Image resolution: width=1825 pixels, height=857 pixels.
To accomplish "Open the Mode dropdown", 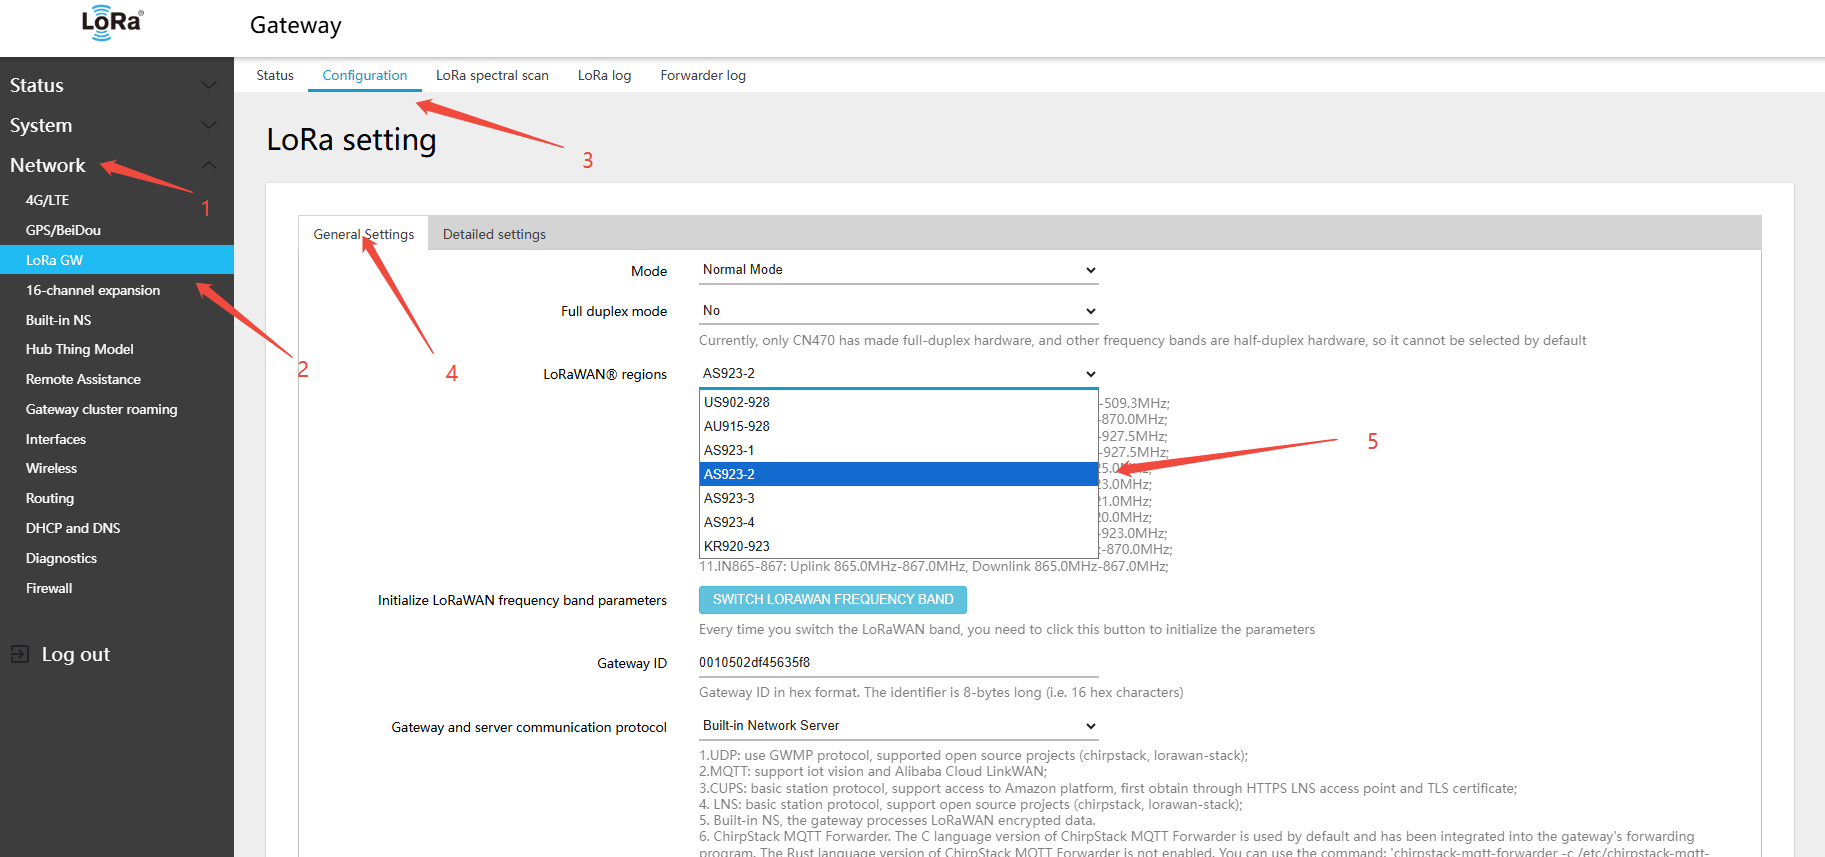I will tap(898, 270).
